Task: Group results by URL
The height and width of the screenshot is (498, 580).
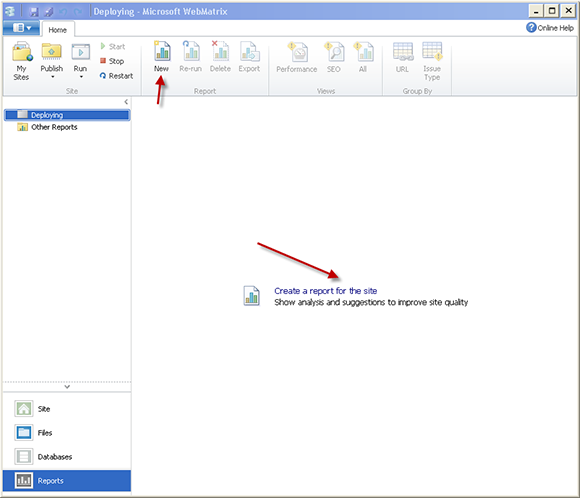Action: 402,57
